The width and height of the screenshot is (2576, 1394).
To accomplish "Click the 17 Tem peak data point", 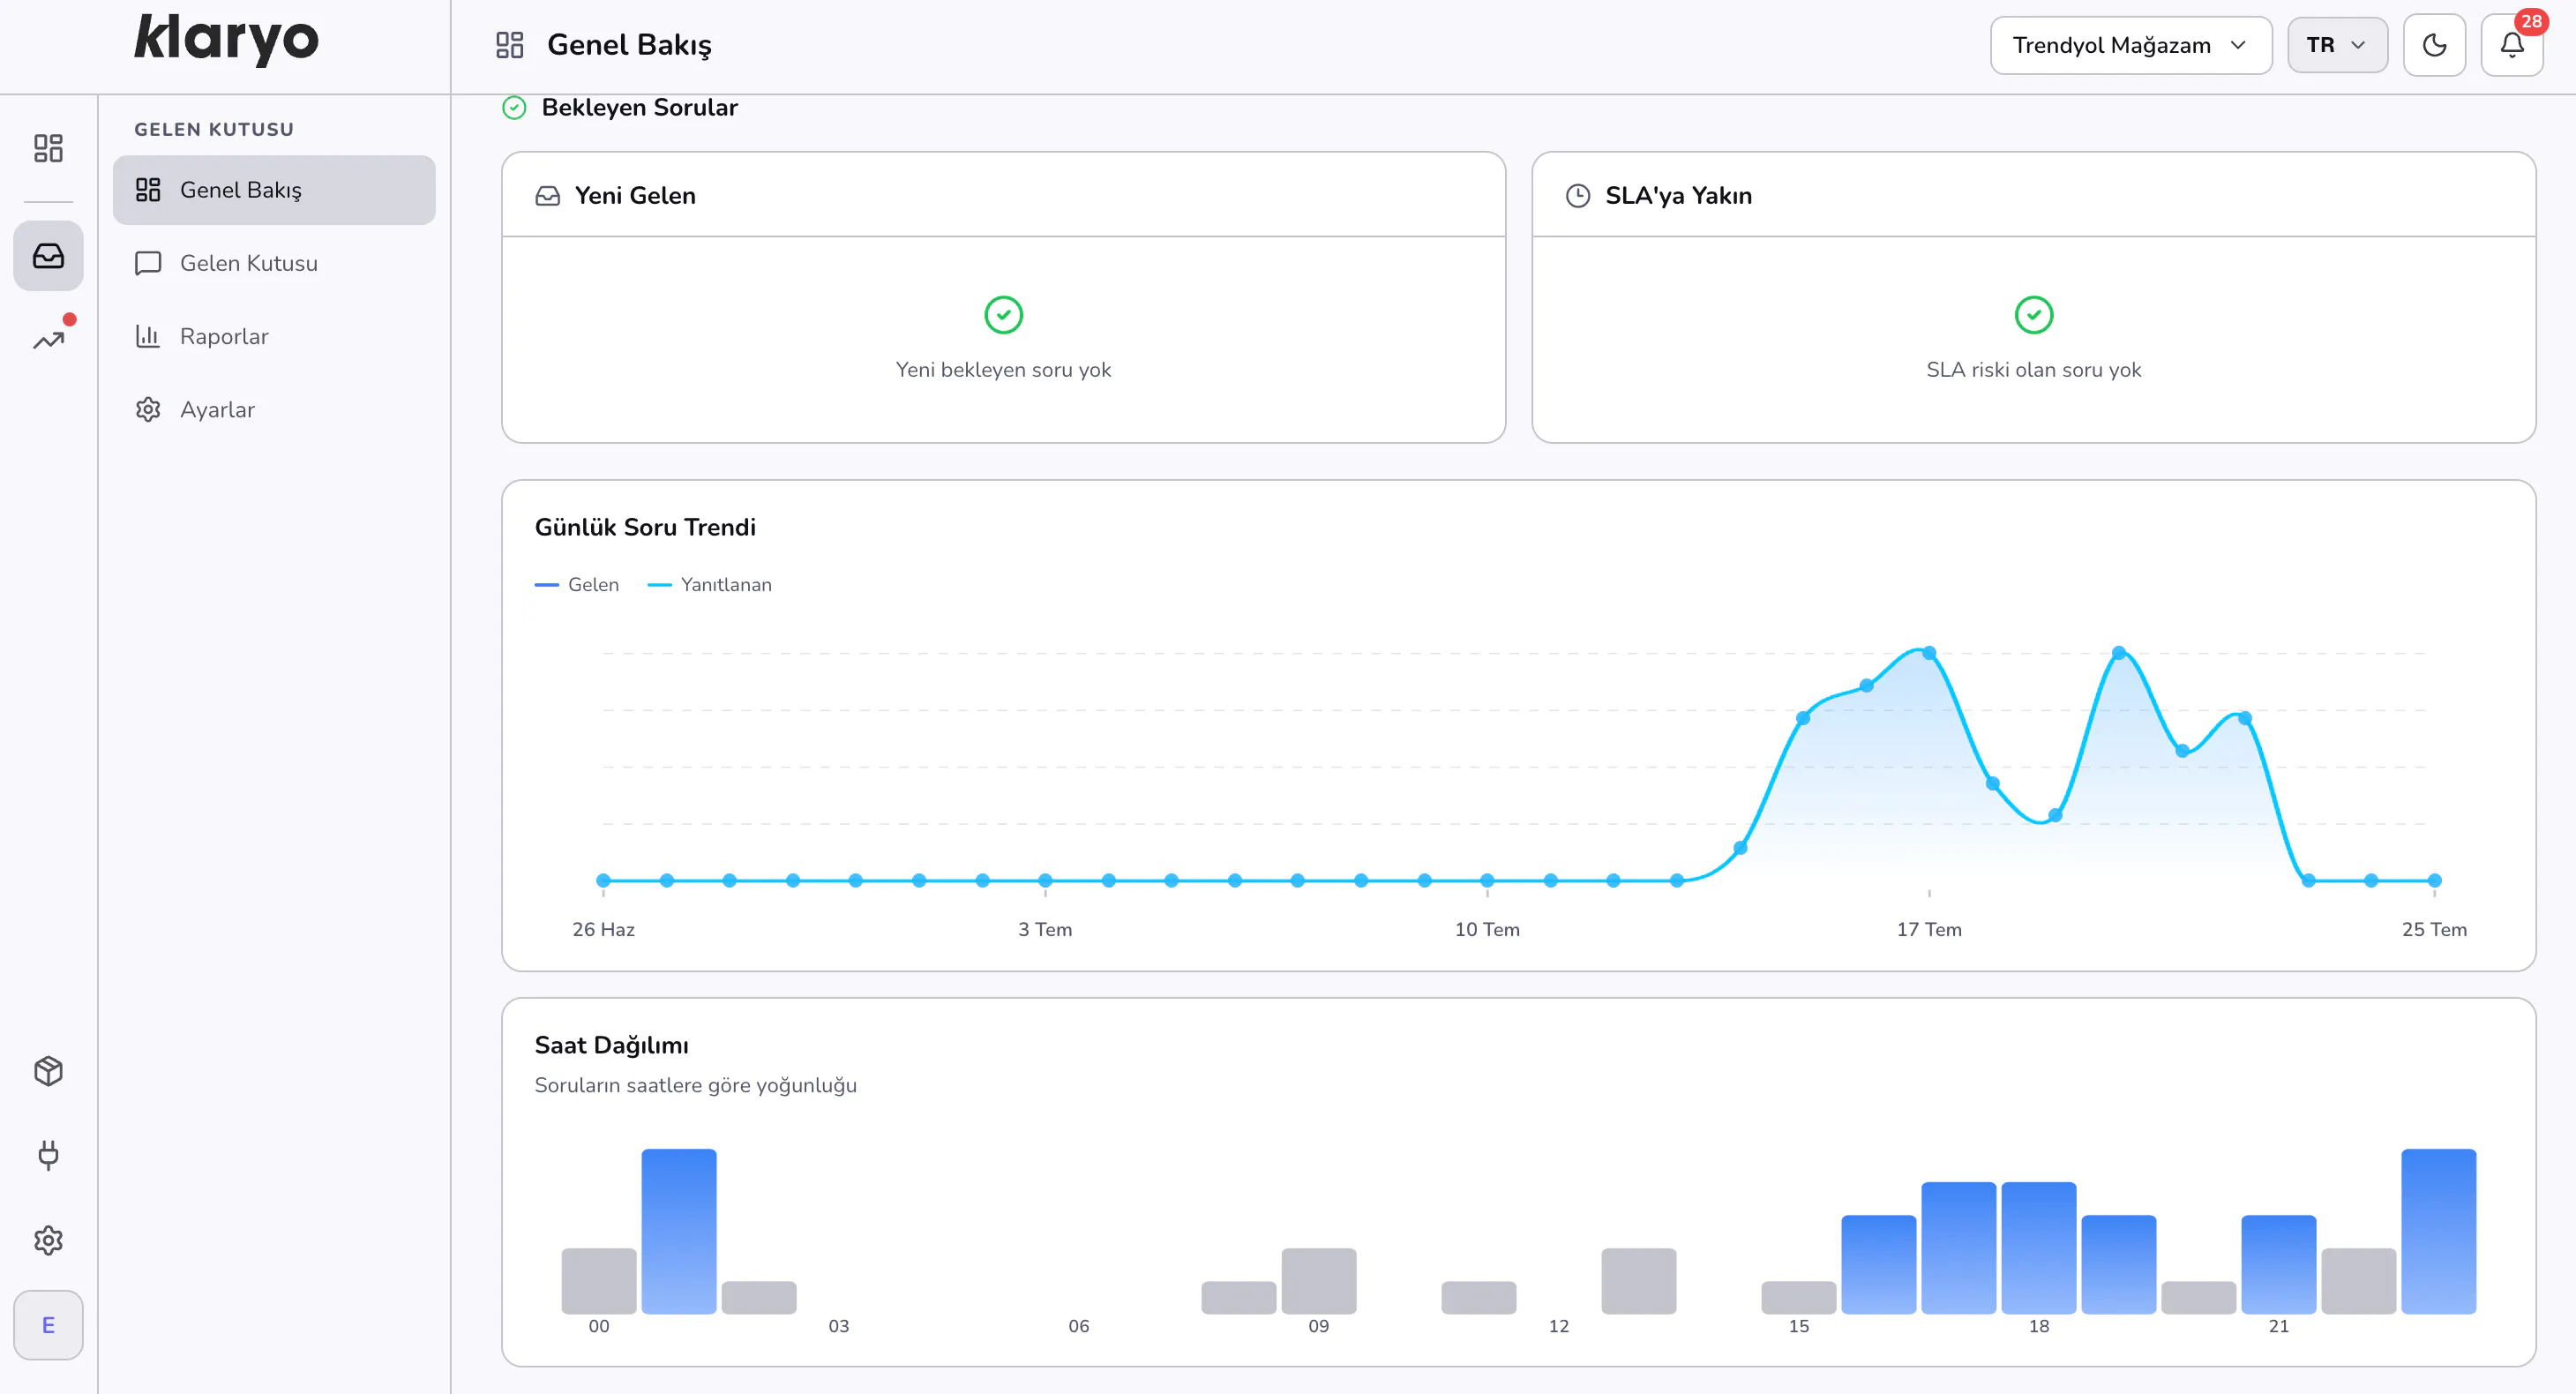I will tap(1929, 653).
